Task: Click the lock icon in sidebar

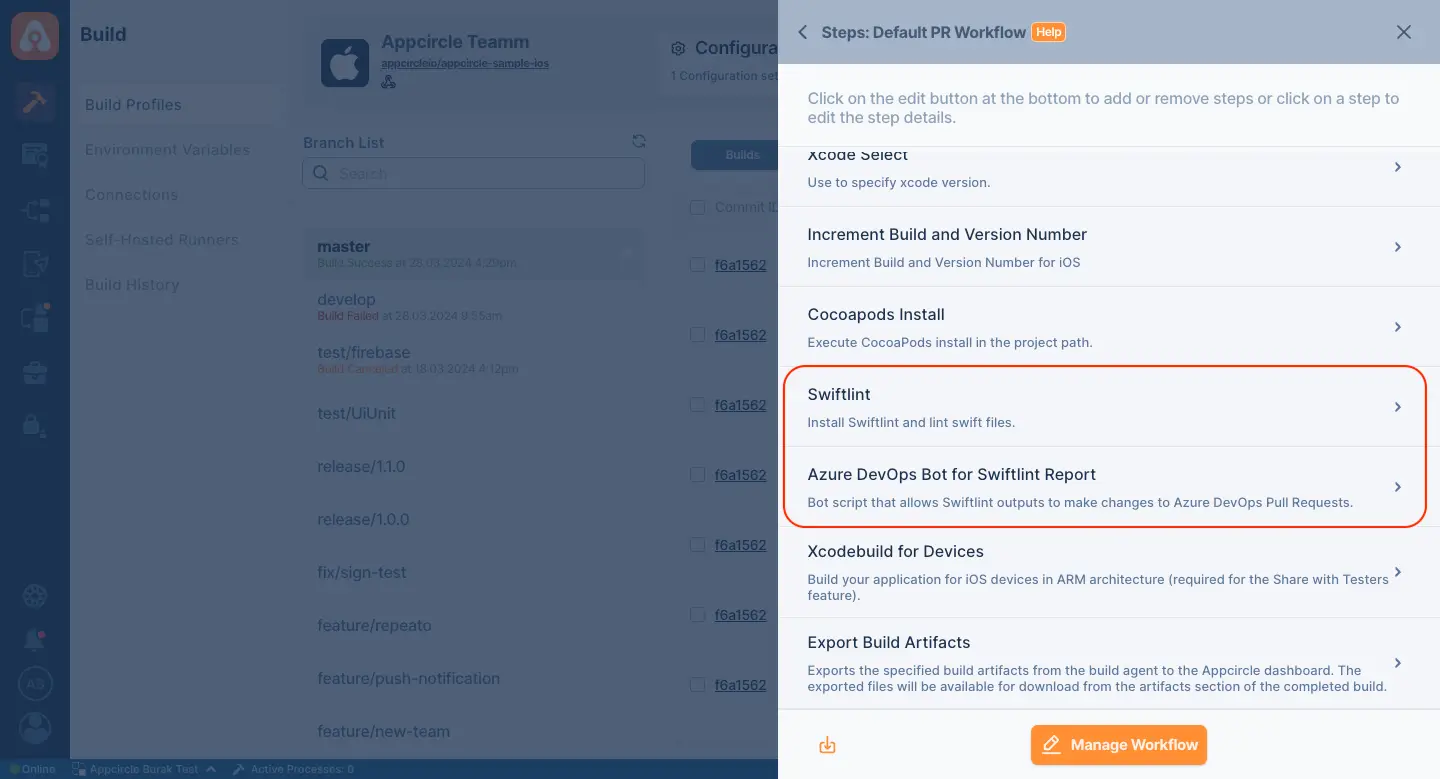Action: coord(35,425)
